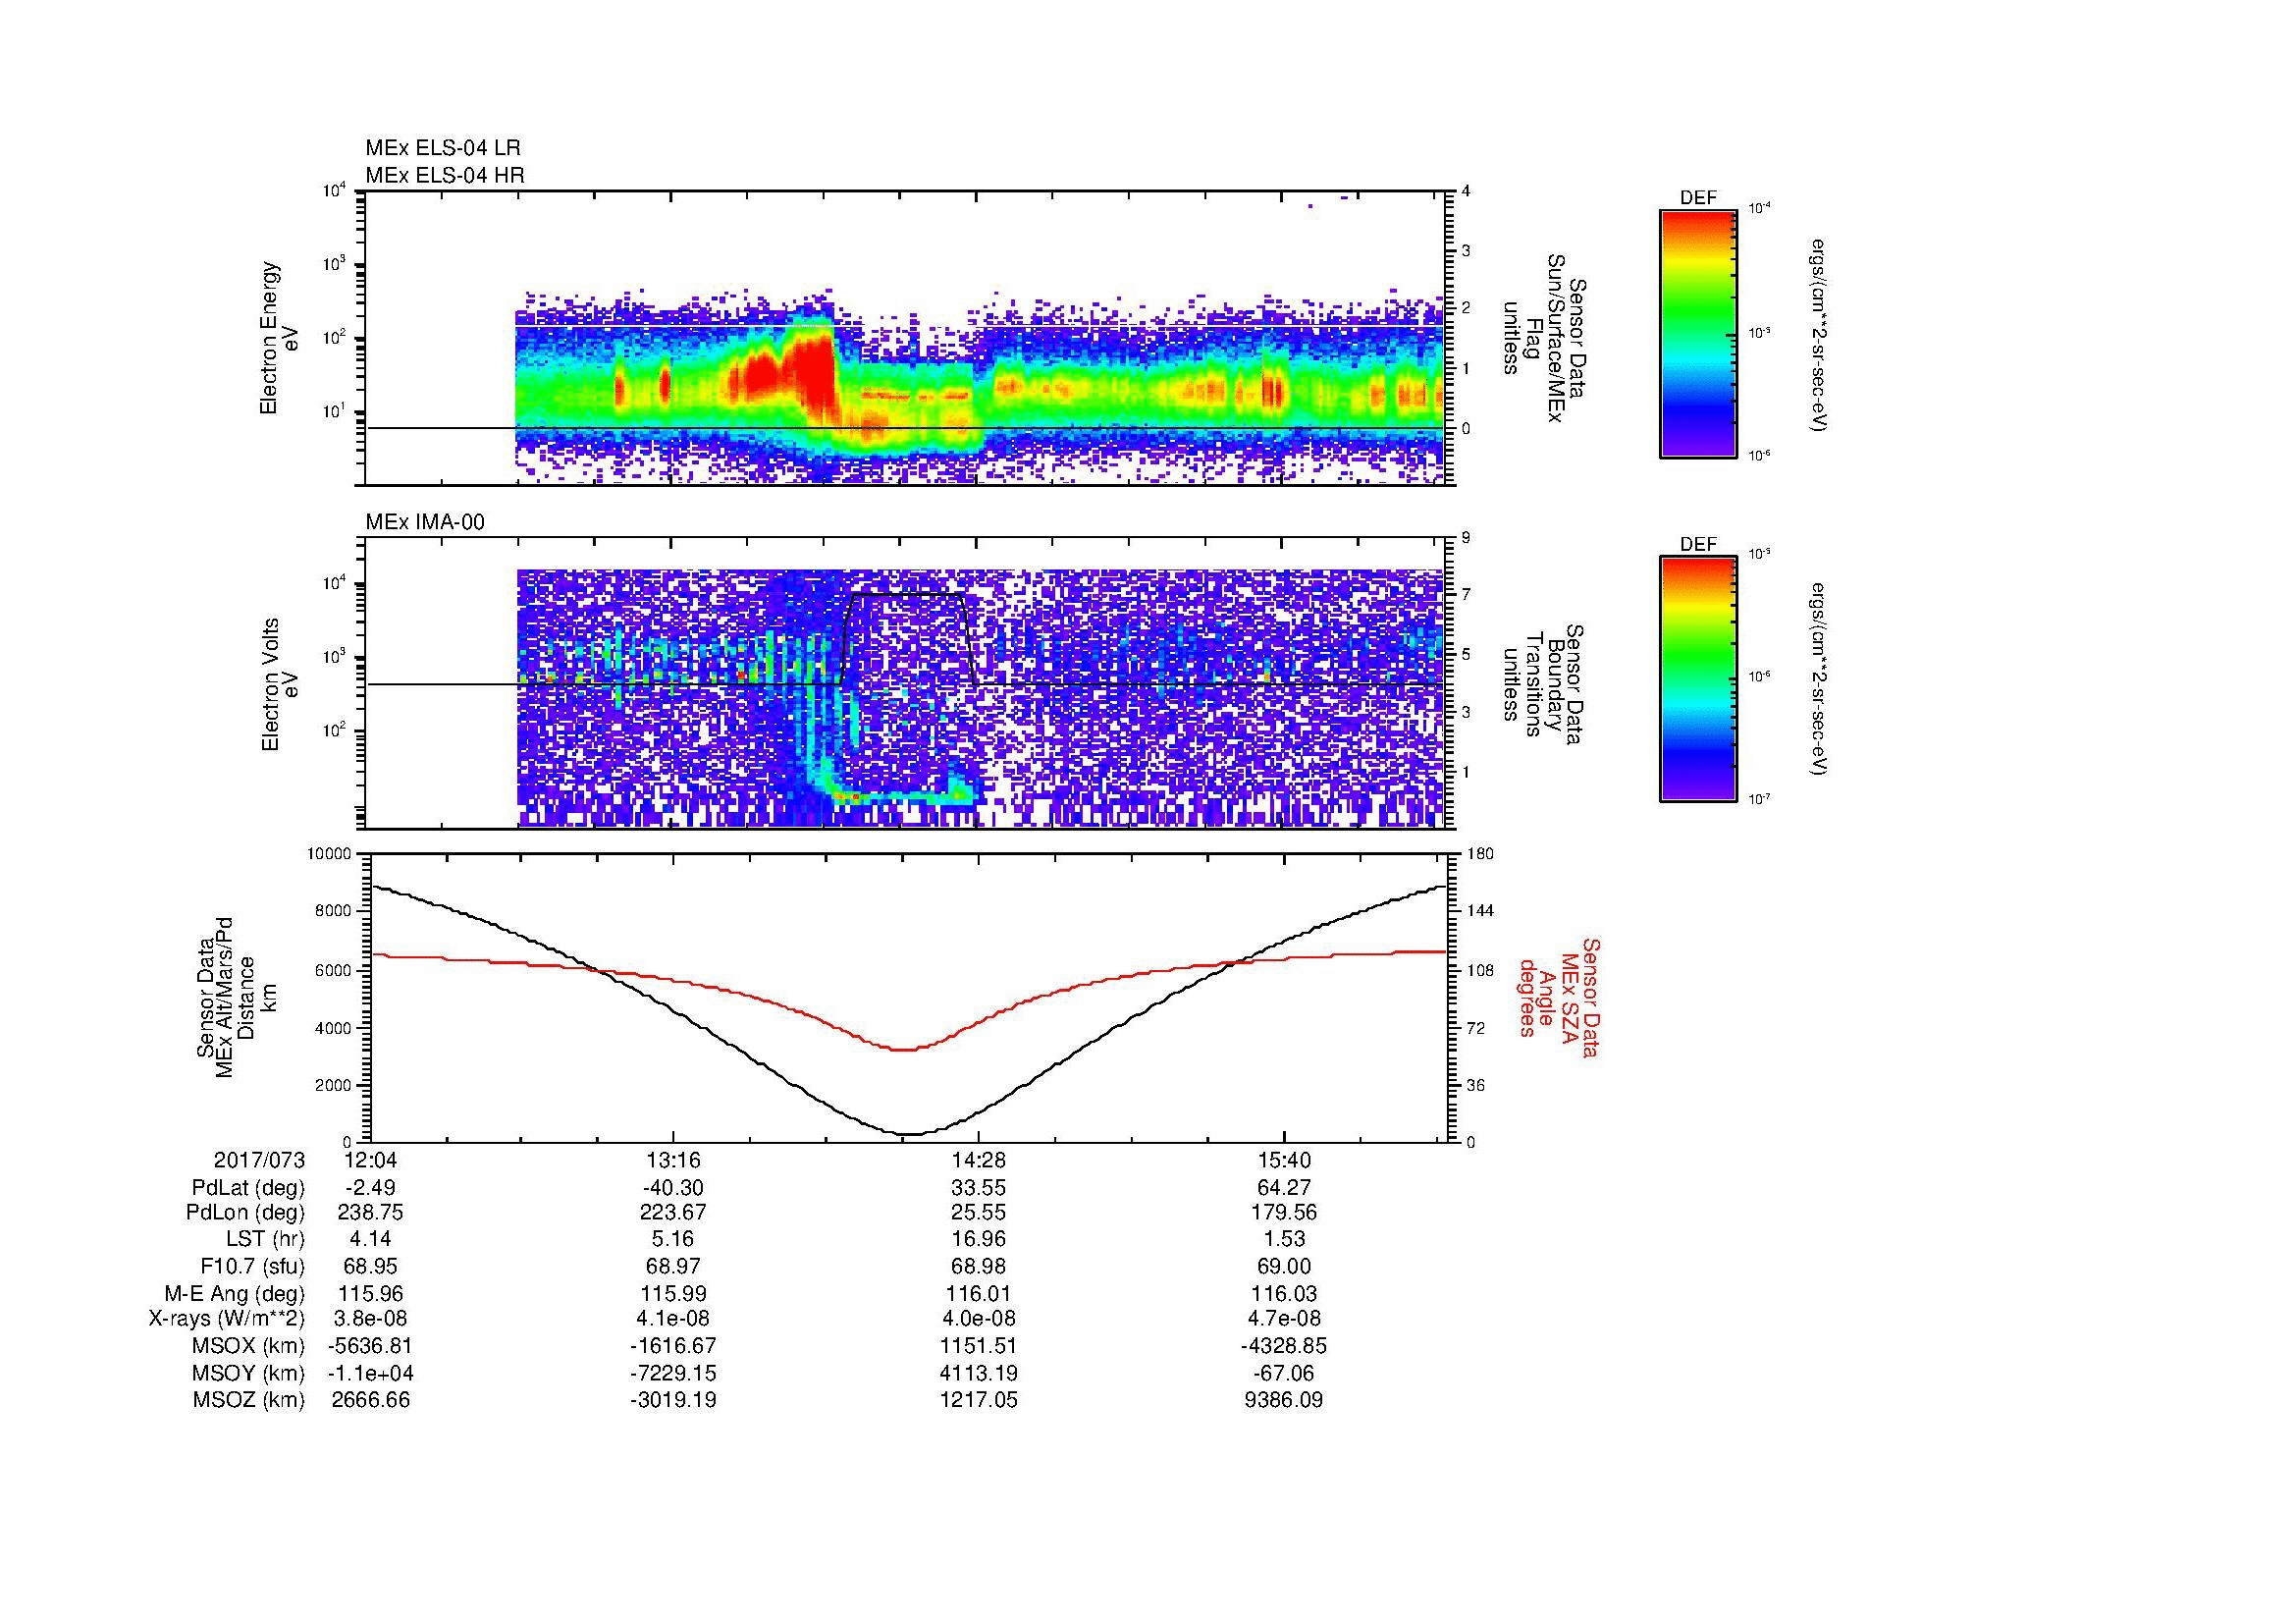Click the time tick '14:28'
The image size is (2296, 1623).
pos(979,1161)
